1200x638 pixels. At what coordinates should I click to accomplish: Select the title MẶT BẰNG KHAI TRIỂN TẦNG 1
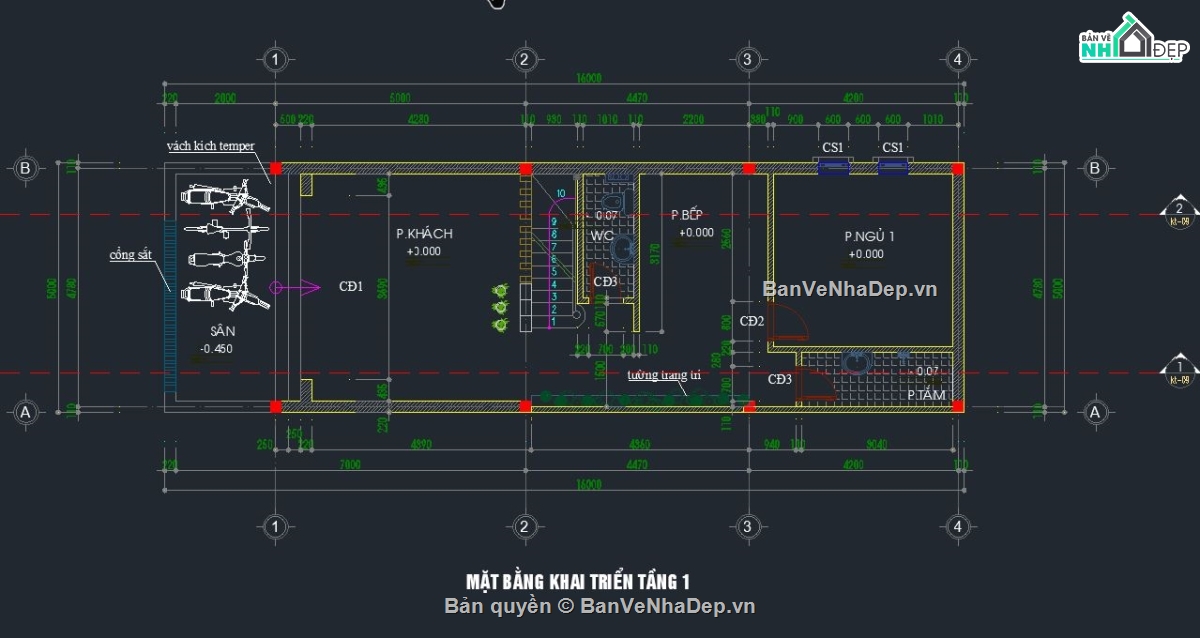(x=578, y=581)
